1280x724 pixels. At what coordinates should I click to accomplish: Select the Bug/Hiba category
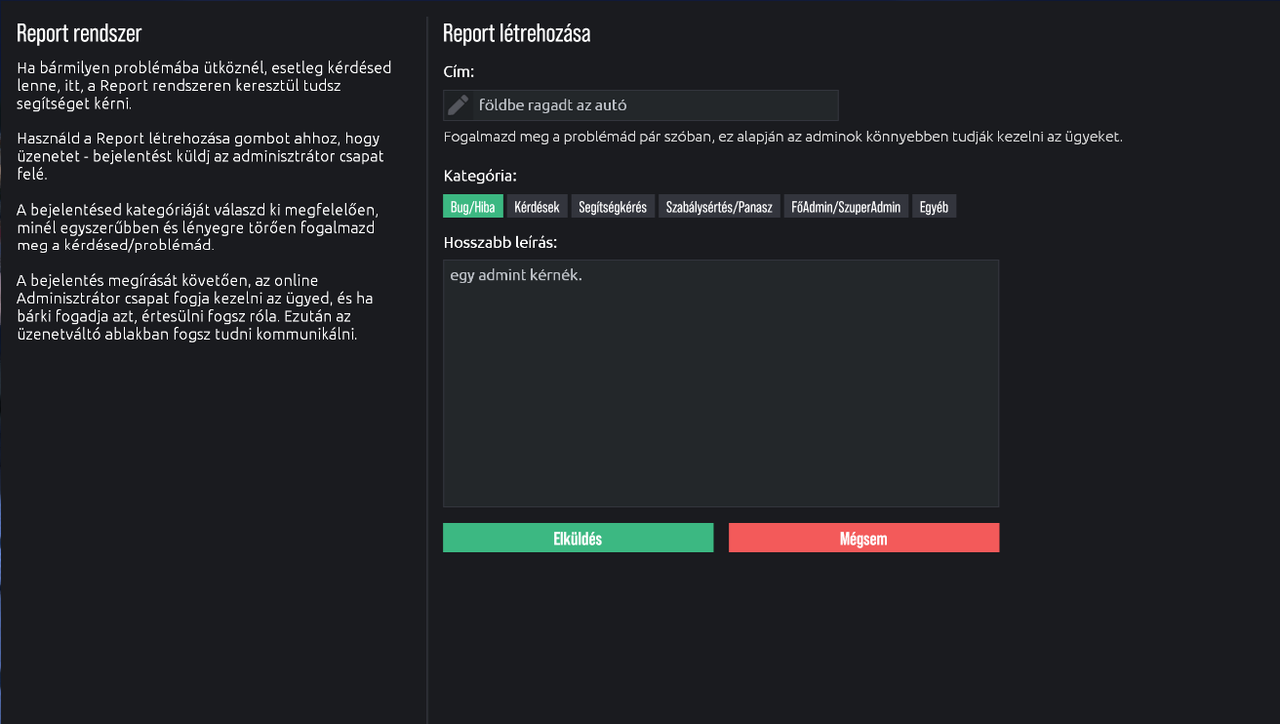point(473,207)
